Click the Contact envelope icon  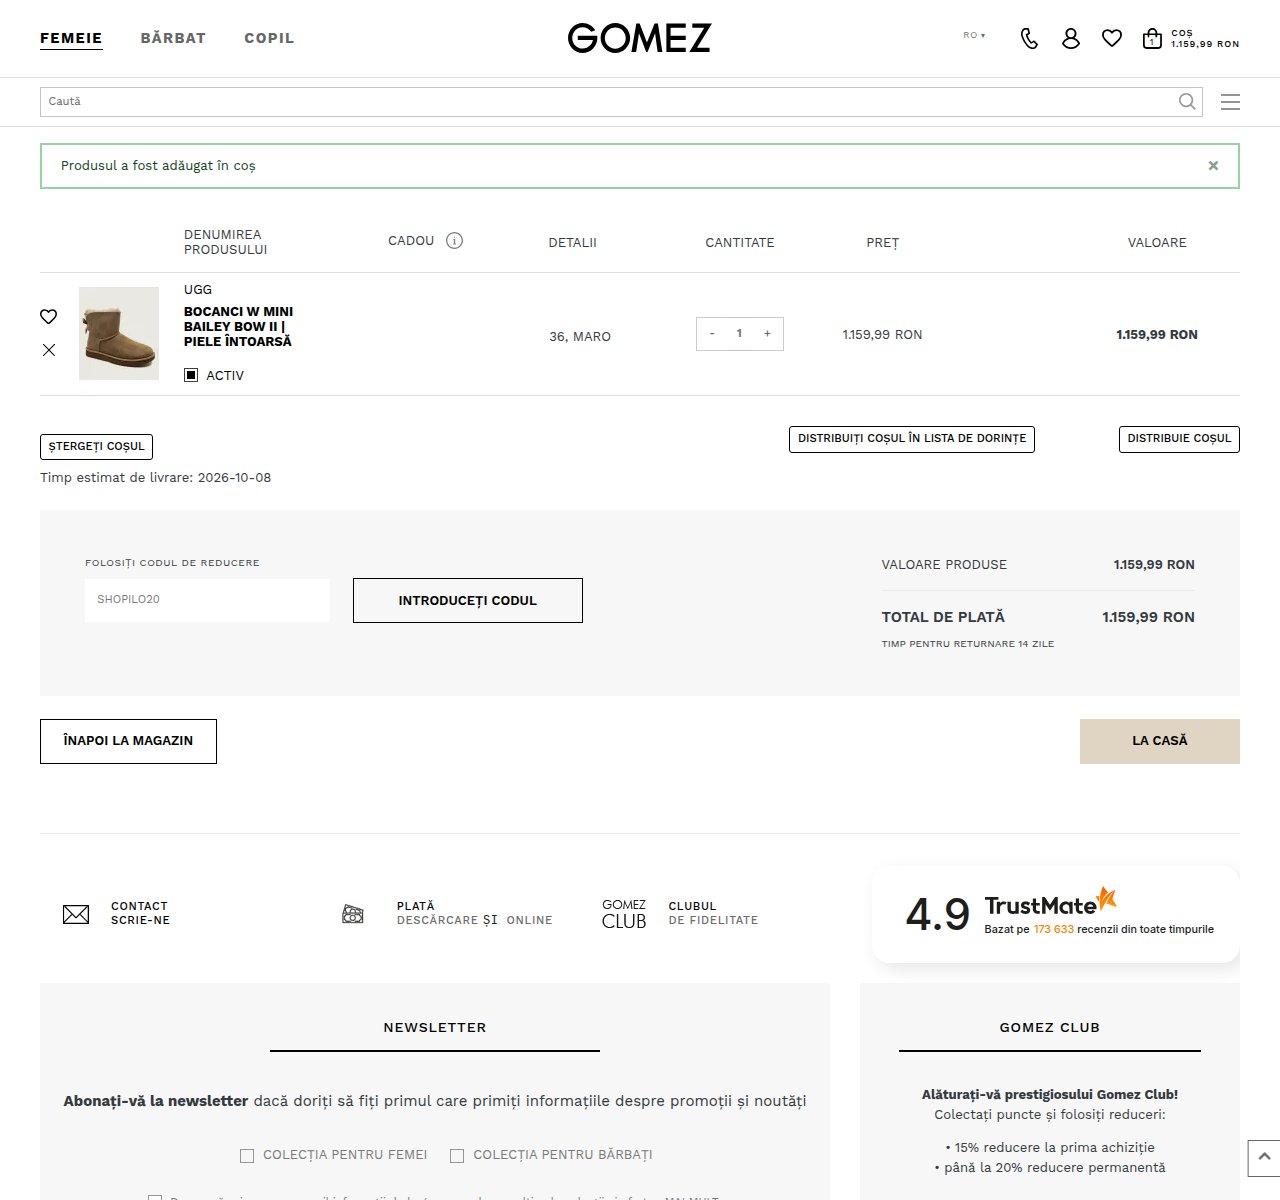pos(76,914)
